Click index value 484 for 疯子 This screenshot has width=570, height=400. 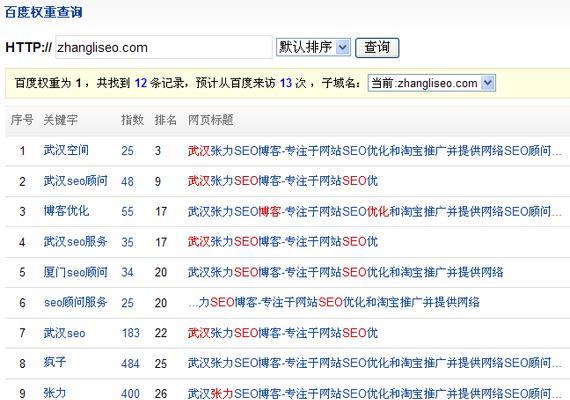131,363
